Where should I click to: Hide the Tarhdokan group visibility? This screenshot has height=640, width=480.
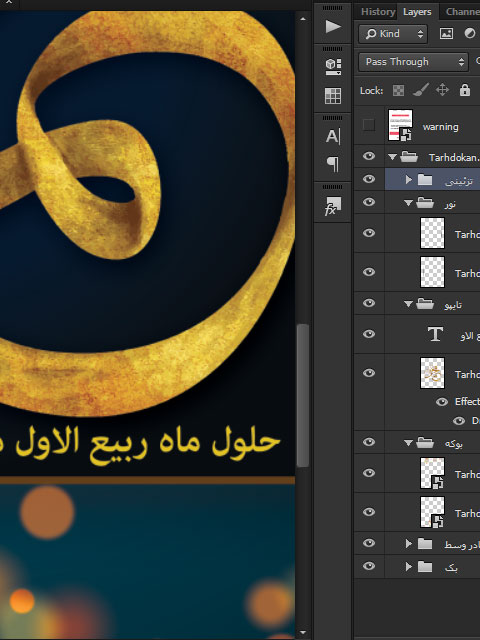click(369, 156)
